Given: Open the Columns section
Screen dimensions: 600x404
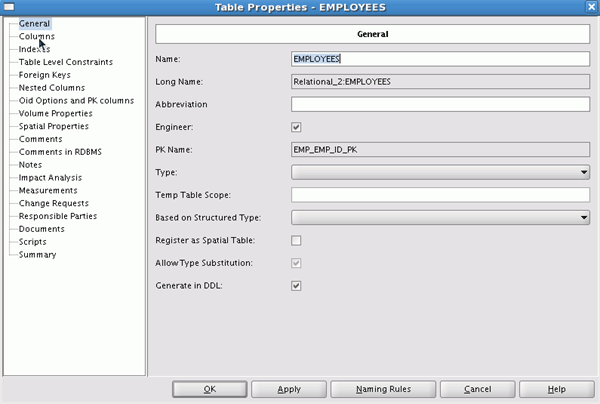Looking at the screenshot, I should (37, 36).
